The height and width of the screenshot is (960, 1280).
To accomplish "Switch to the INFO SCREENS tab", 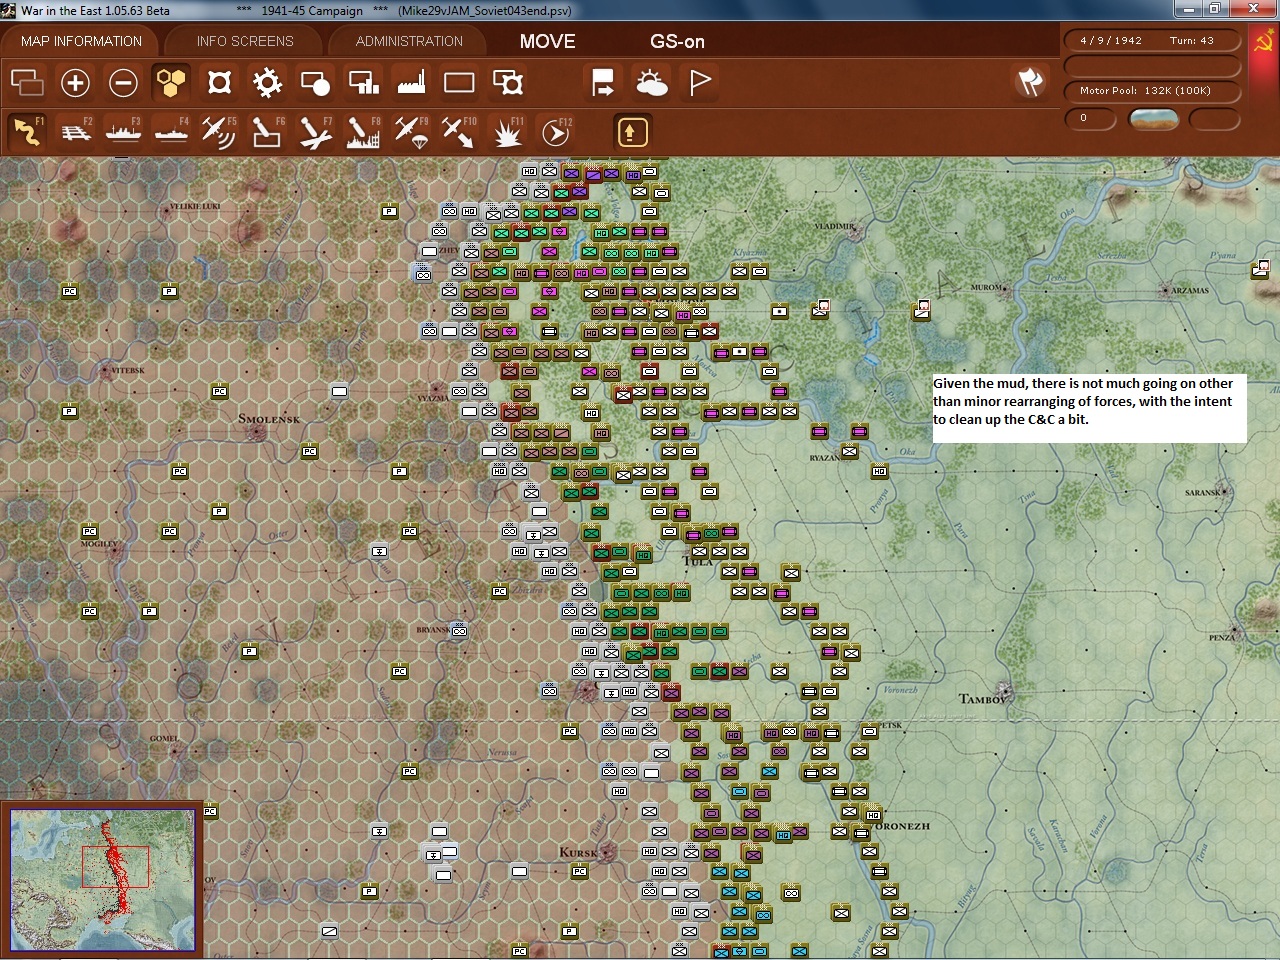I will pos(245,41).
